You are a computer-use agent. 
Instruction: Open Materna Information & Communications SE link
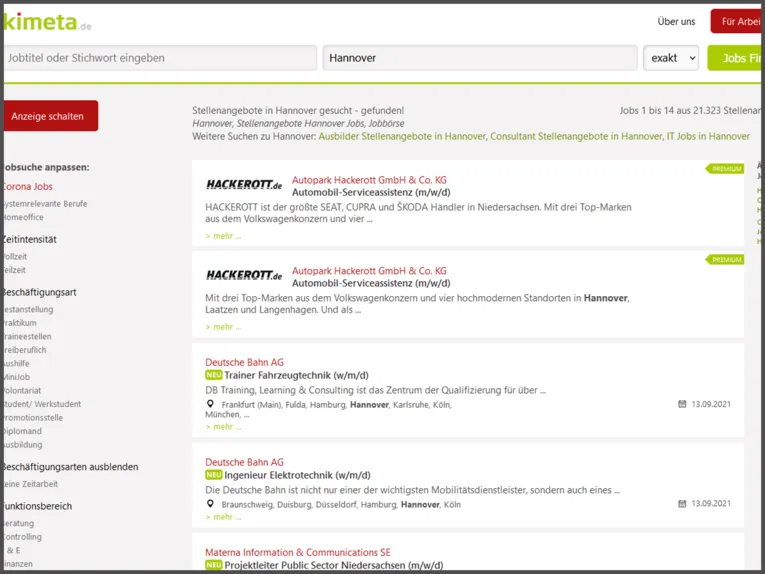coord(298,553)
